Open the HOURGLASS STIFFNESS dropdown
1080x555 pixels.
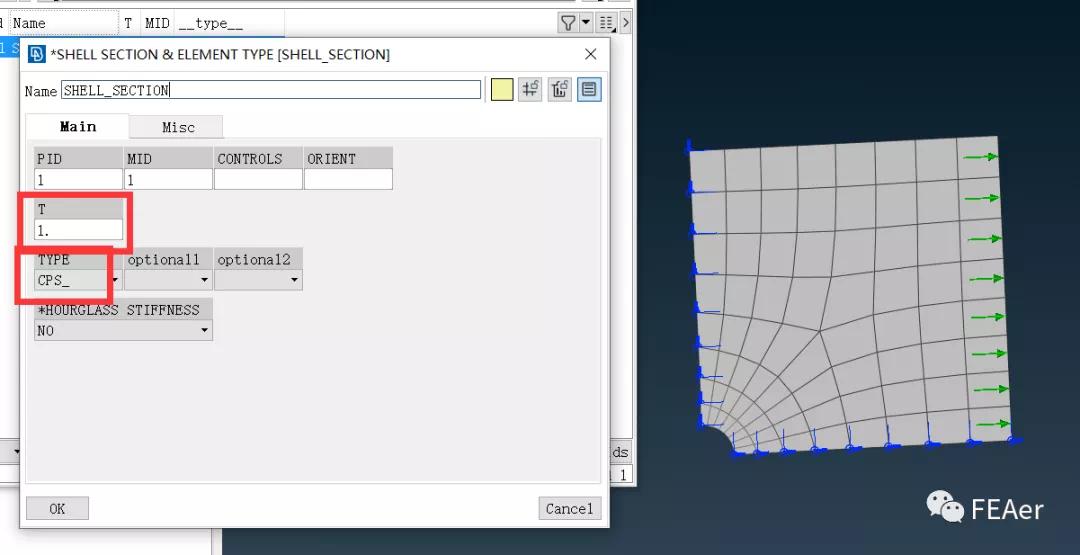[123, 330]
